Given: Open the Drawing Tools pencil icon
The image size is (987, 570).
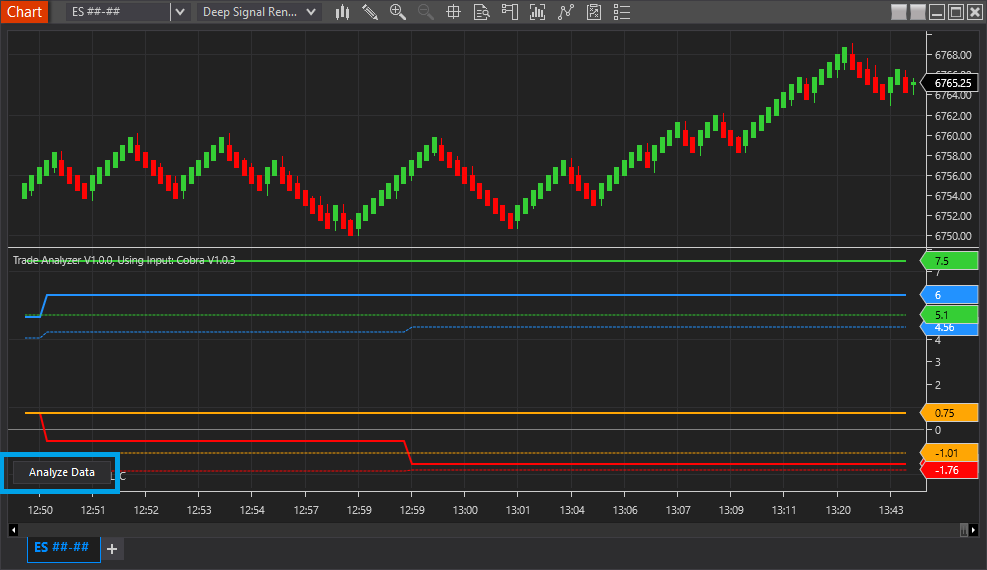Looking at the screenshot, I should 370,12.
